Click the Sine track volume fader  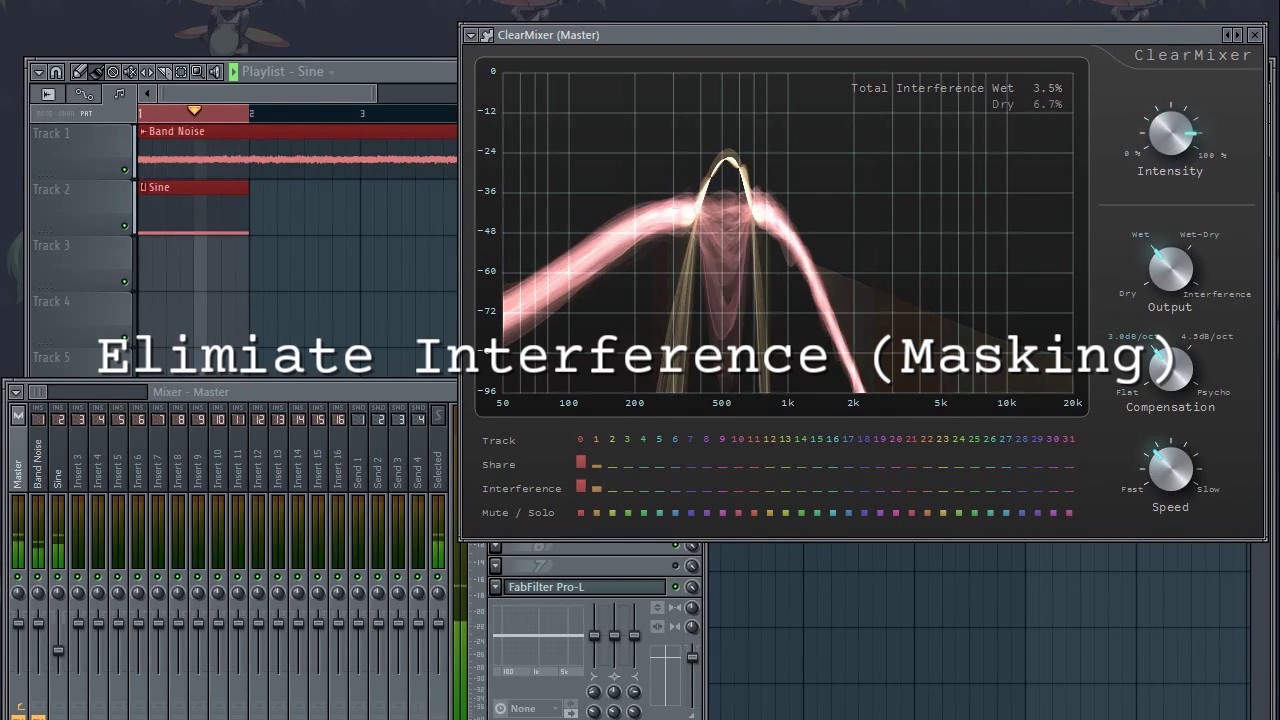(58, 651)
